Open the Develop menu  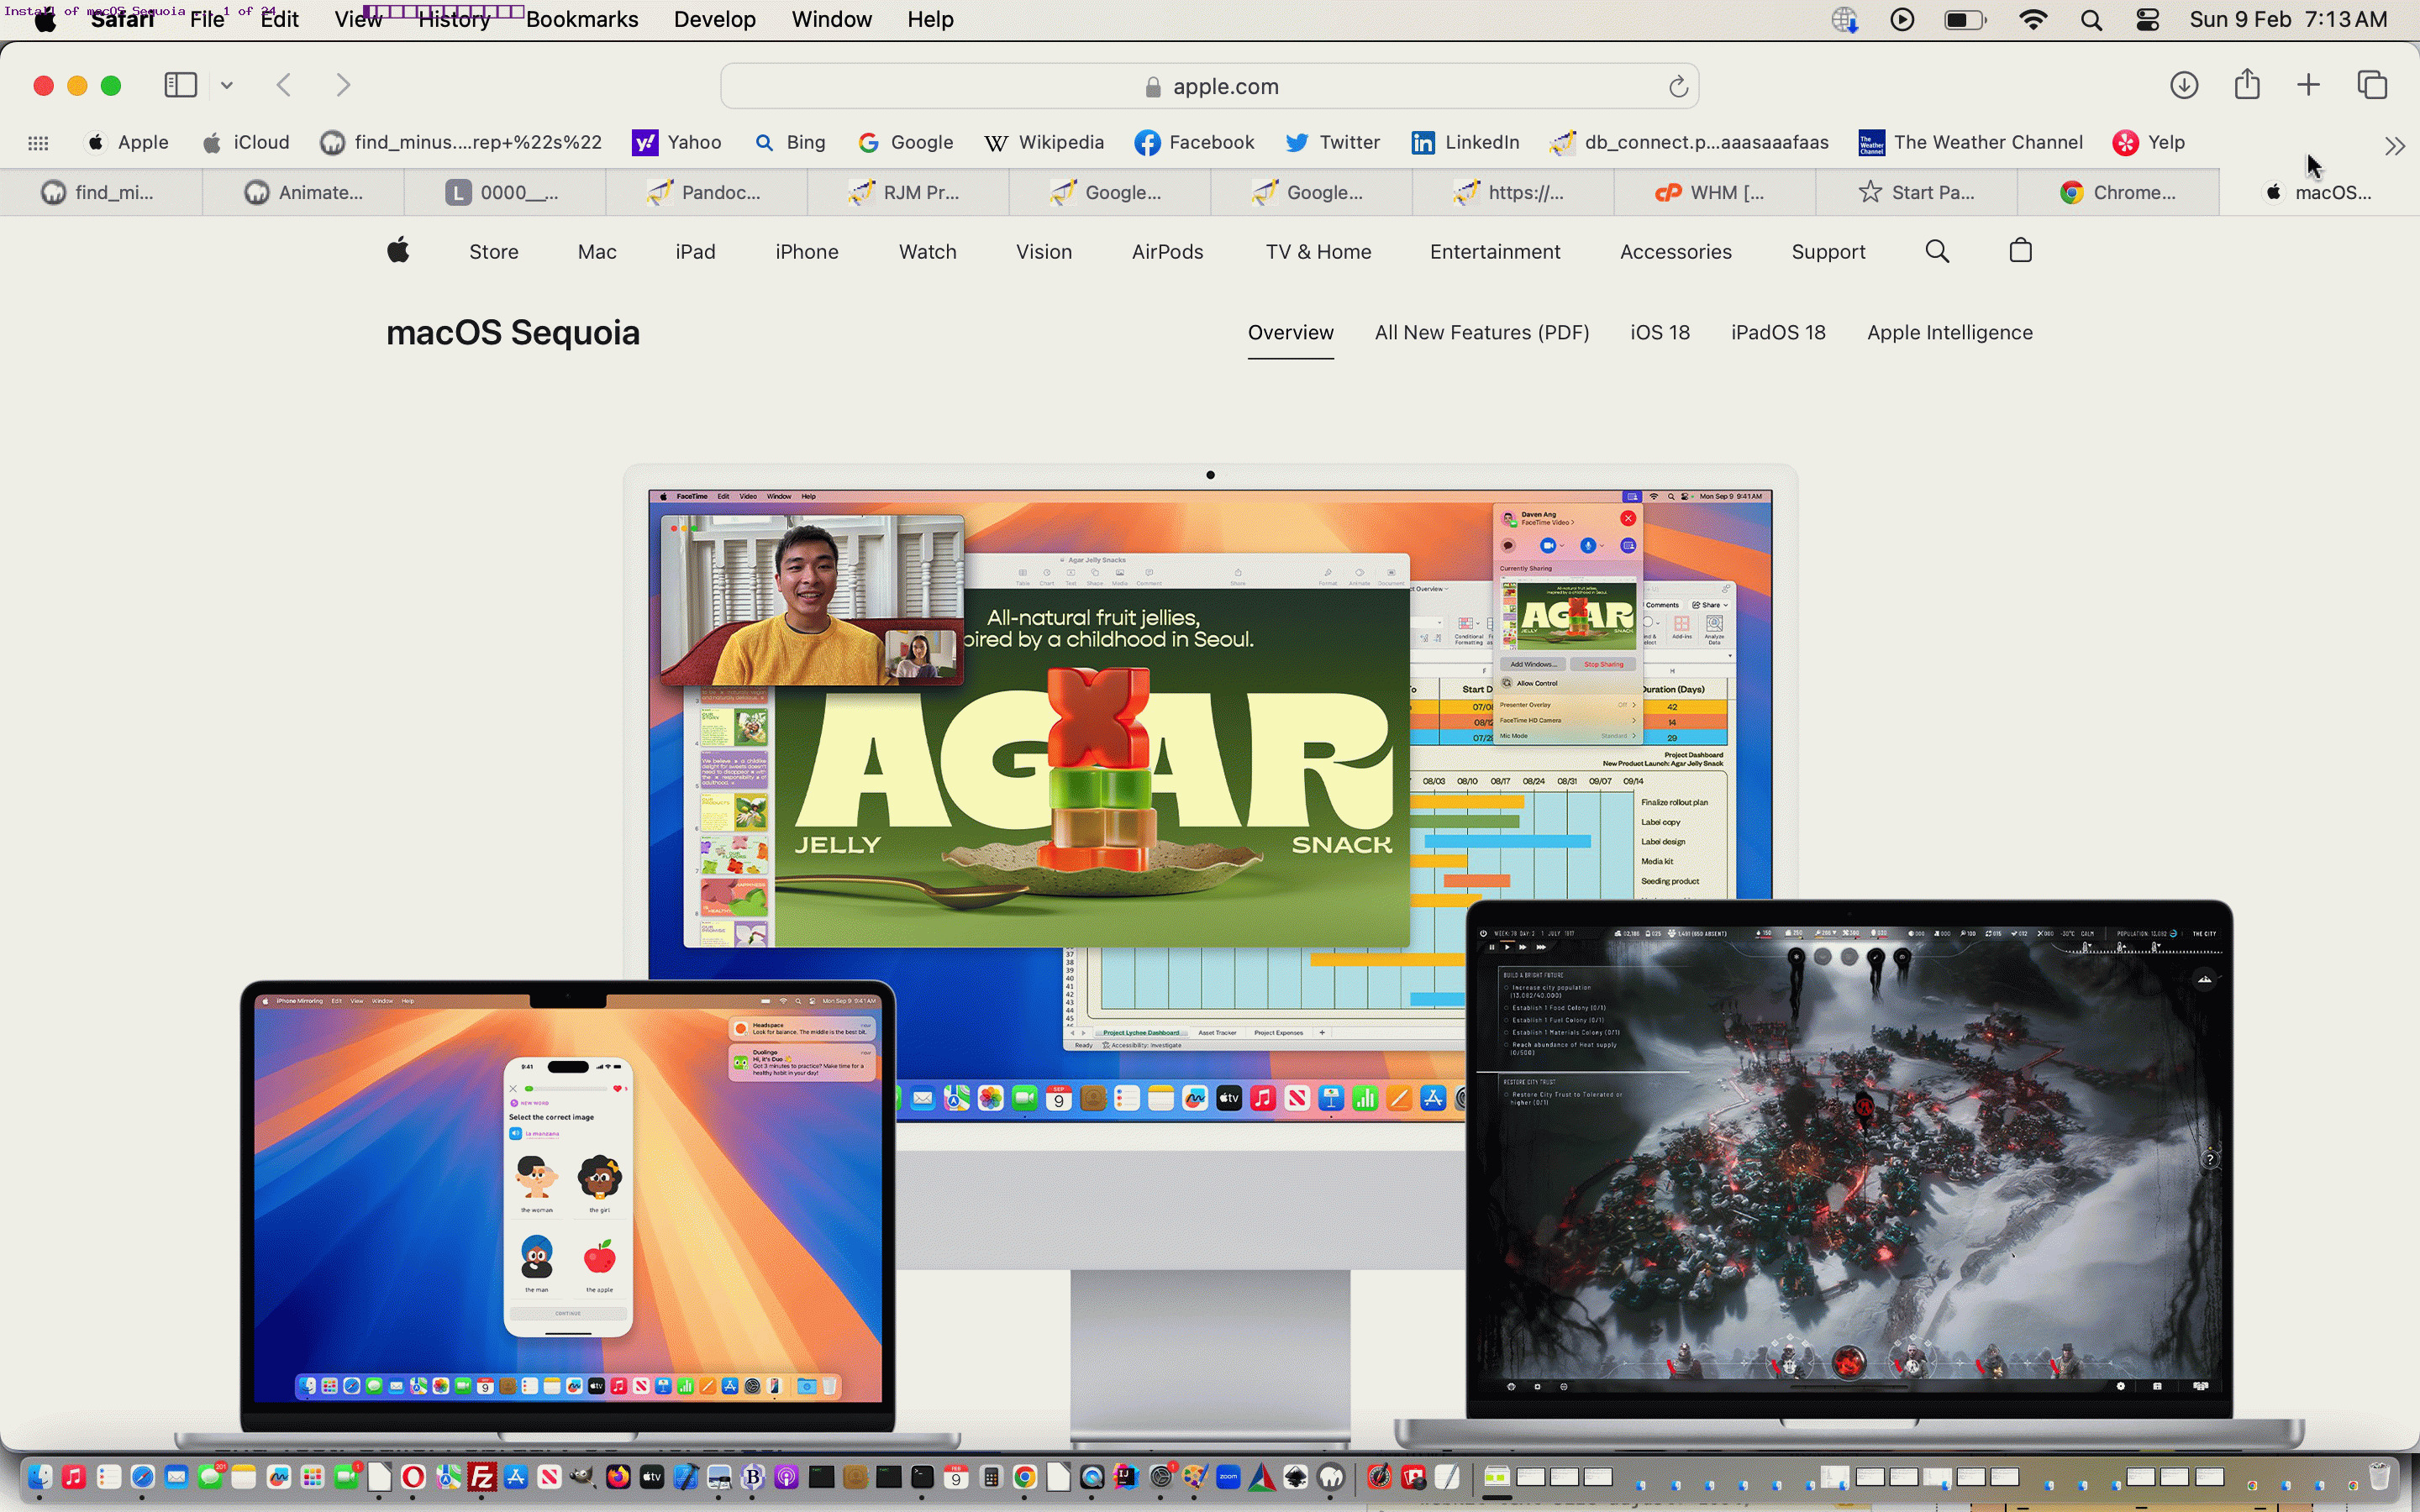[714, 19]
